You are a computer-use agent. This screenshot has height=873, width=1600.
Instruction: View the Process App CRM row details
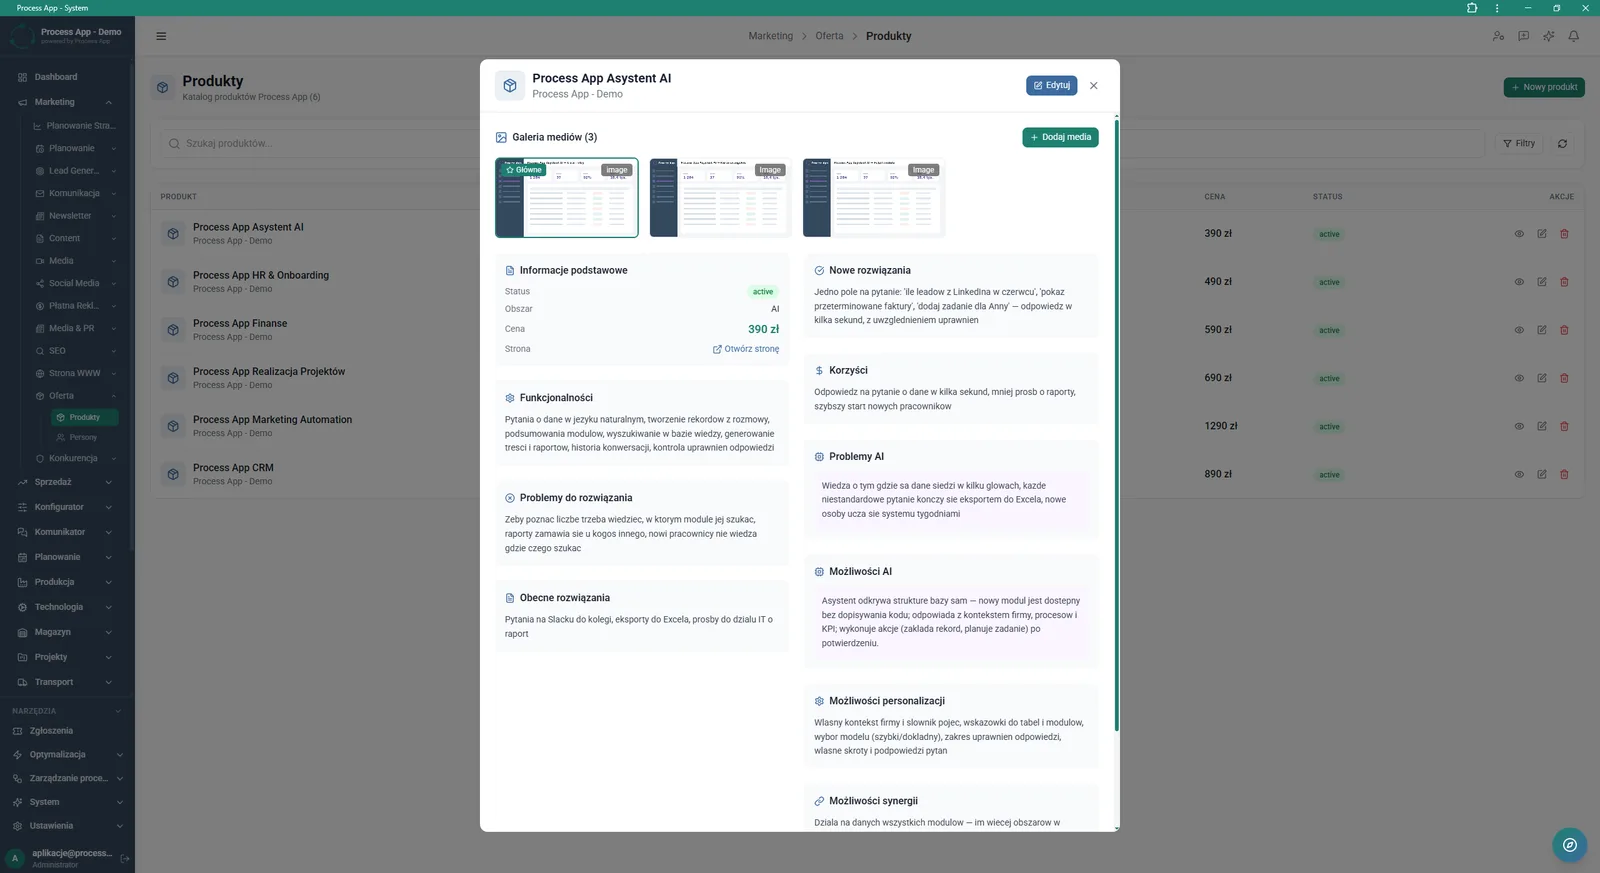1519,474
